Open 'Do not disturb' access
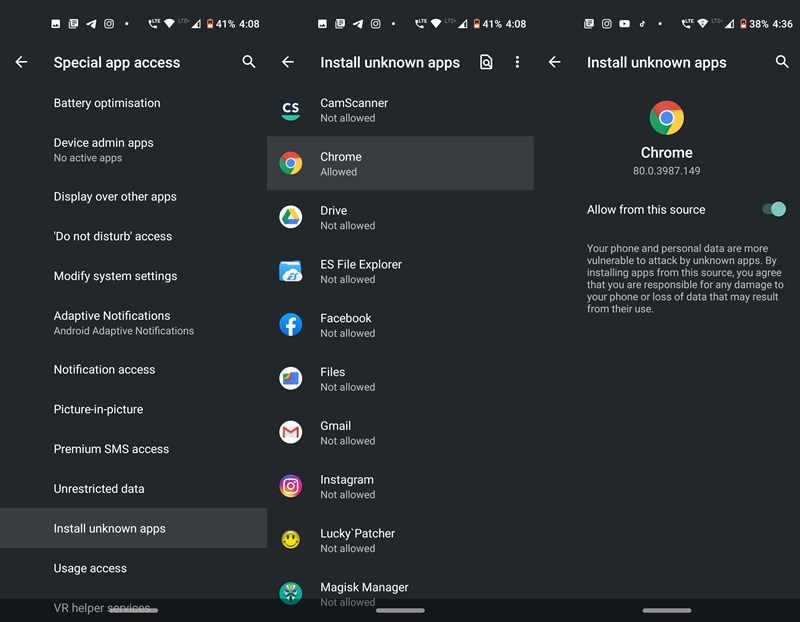 tap(133, 236)
